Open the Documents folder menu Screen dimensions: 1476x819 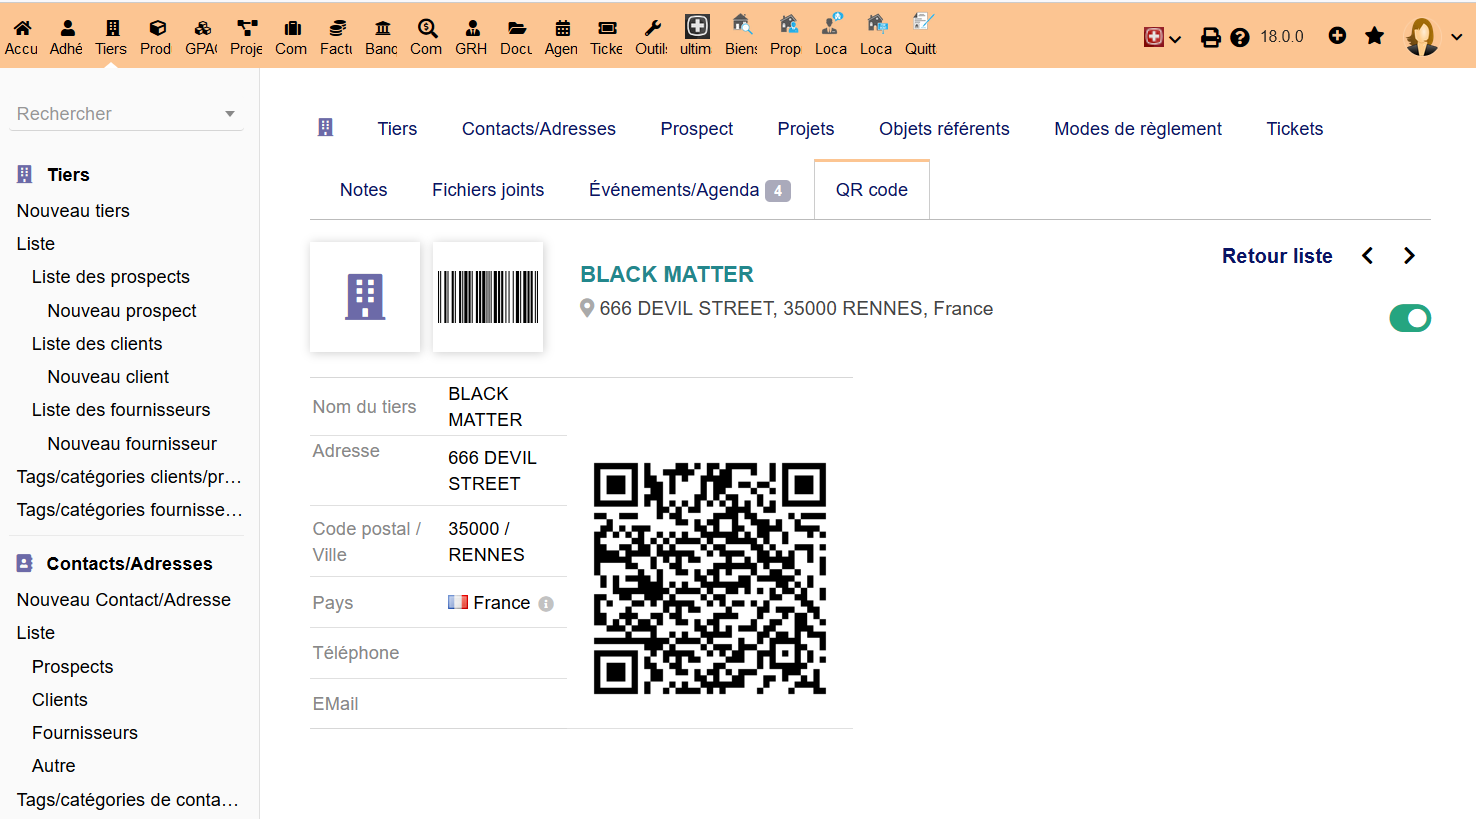516,37
